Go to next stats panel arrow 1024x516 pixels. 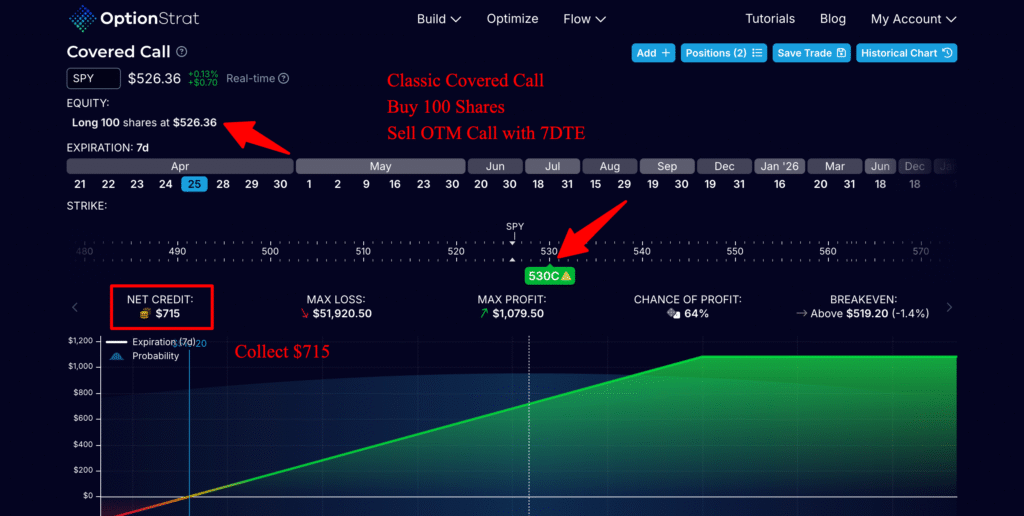click(x=950, y=307)
